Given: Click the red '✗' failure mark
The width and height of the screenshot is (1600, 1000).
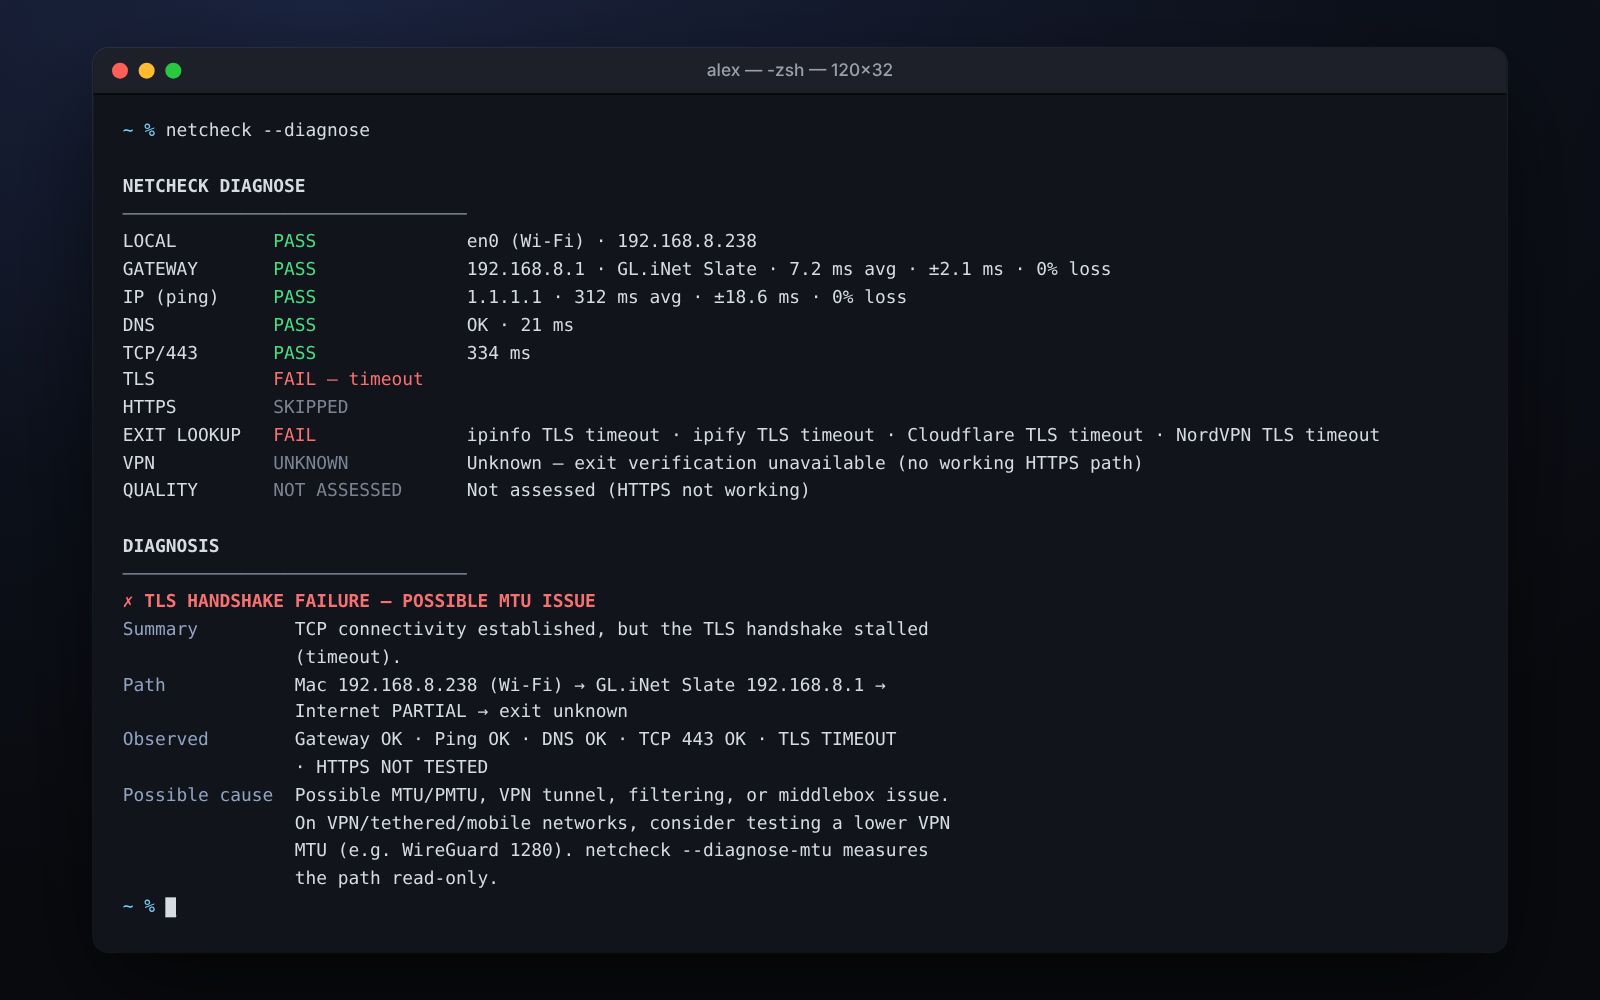Looking at the screenshot, I should (128, 601).
